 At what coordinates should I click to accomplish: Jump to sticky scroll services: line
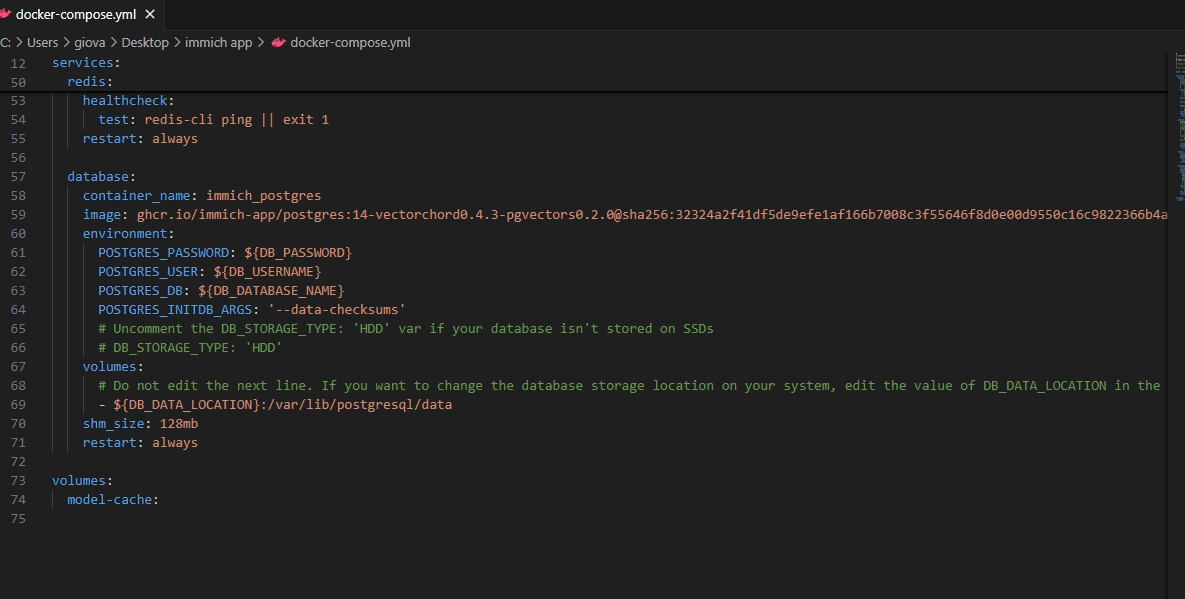point(84,63)
